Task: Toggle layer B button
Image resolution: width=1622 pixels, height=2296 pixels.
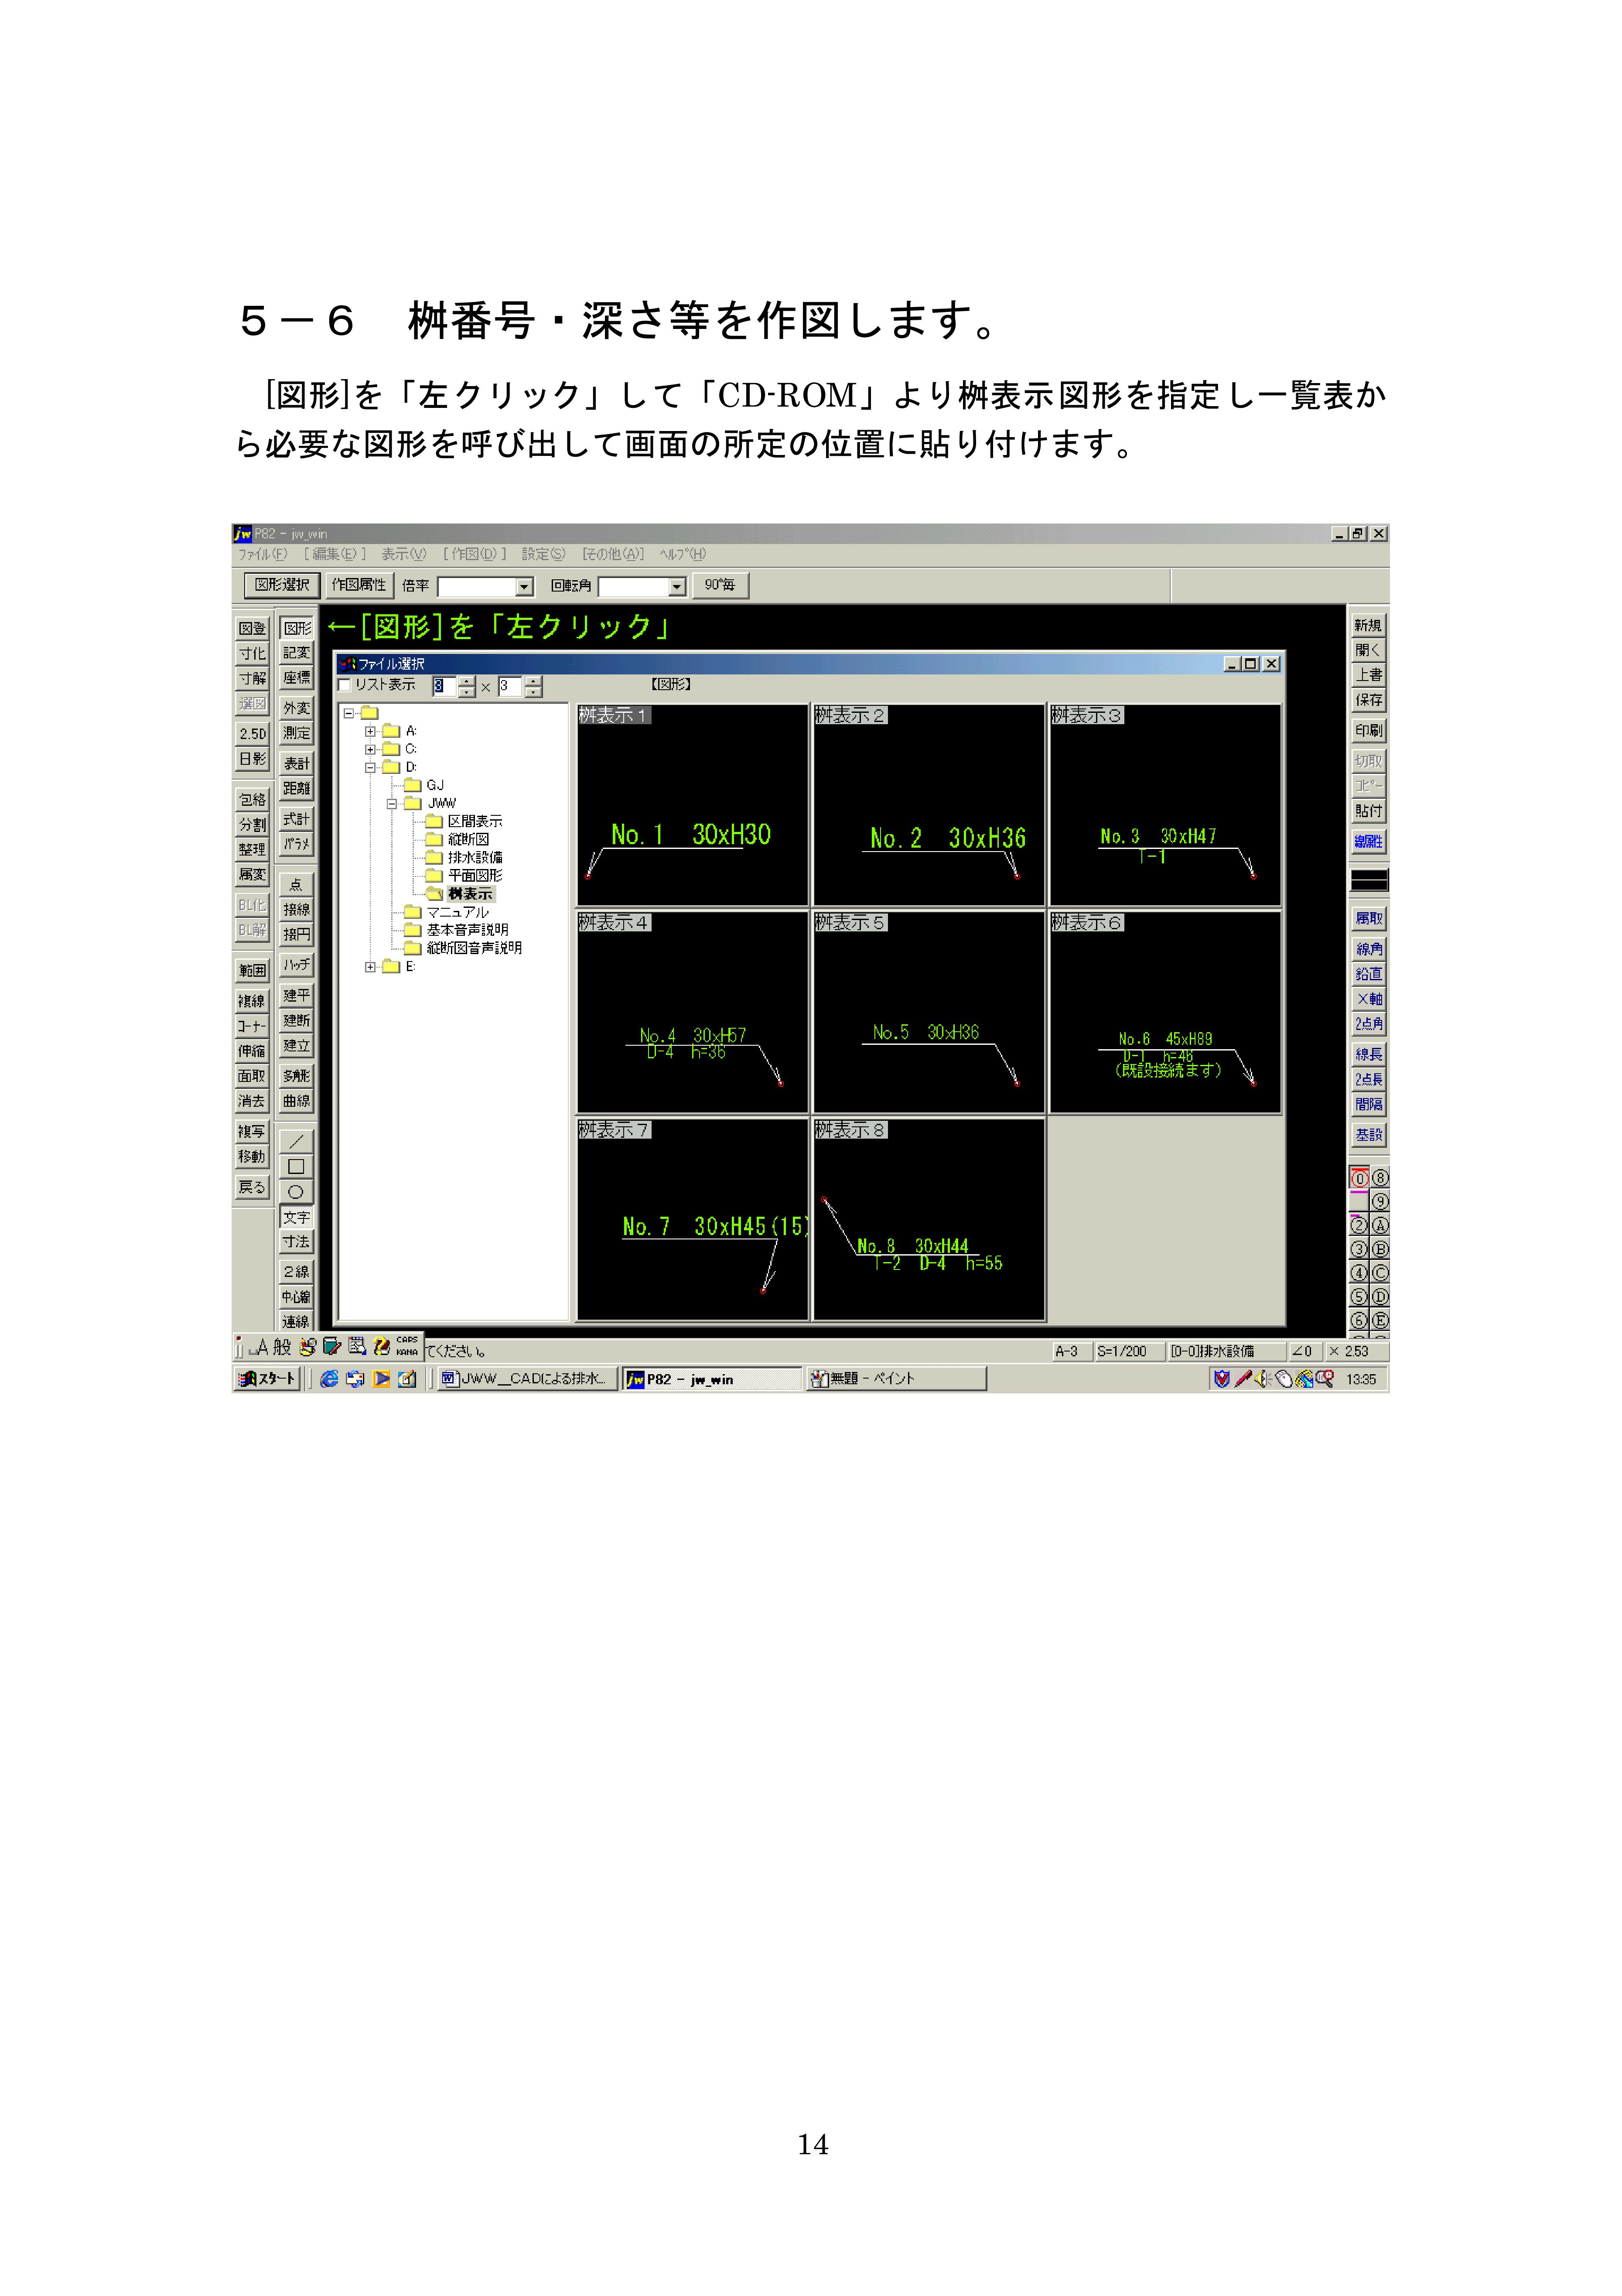Action: [1380, 1249]
